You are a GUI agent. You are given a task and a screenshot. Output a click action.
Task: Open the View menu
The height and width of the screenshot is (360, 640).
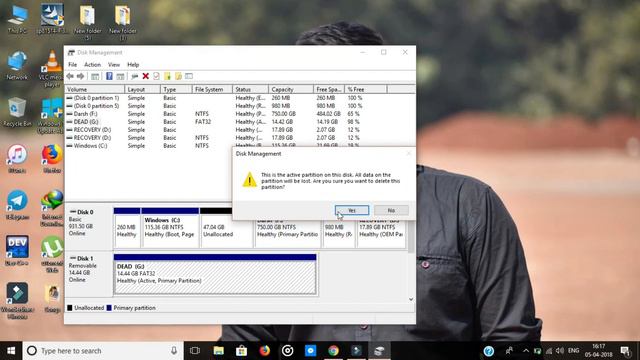pyautogui.click(x=114, y=64)
